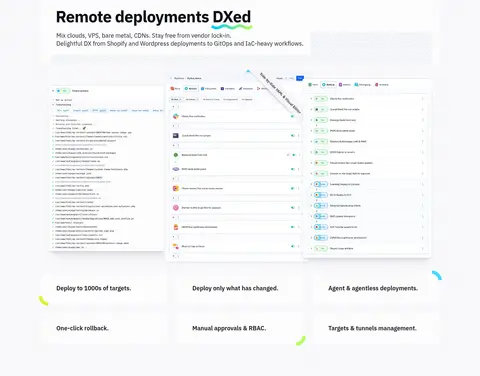The width and height of the screenshot is (480, 376).
Task: Toggle the switch on the folders icon action row
Action: click(x=293, y=246)
